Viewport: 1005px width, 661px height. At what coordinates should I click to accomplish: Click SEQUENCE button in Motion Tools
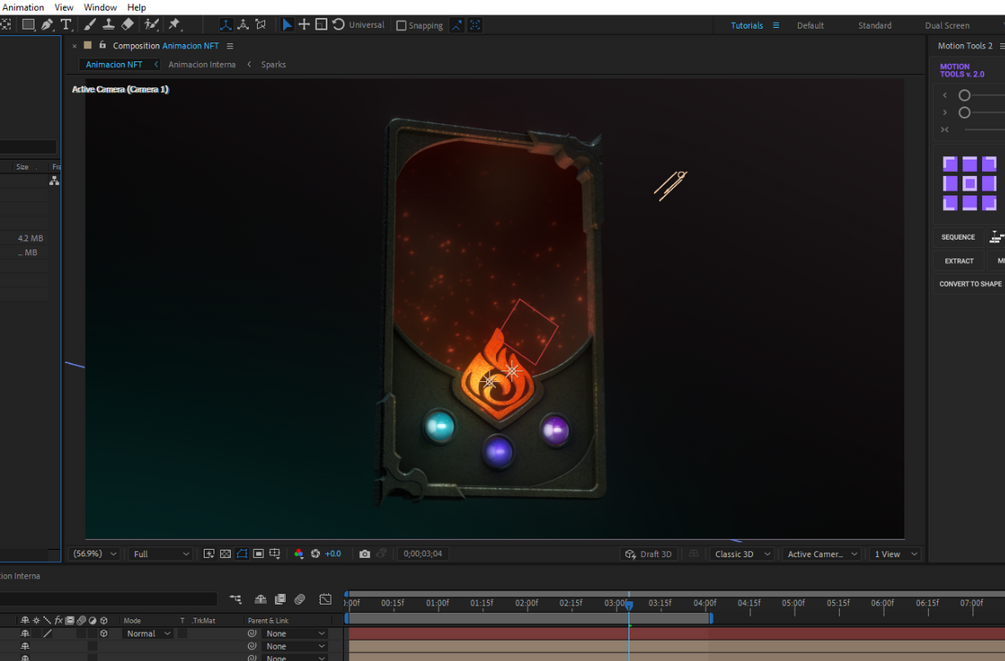pyautogui.click(x=958, y=237)
